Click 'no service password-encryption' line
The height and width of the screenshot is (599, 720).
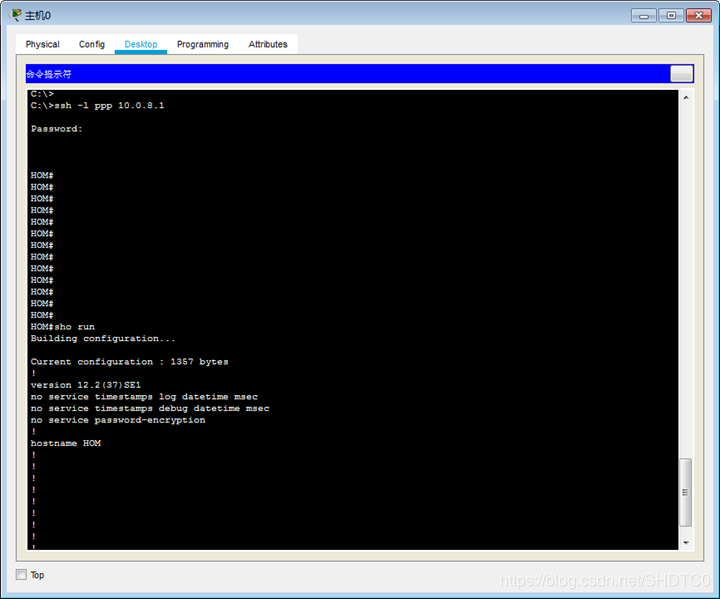tap(118, 420)
